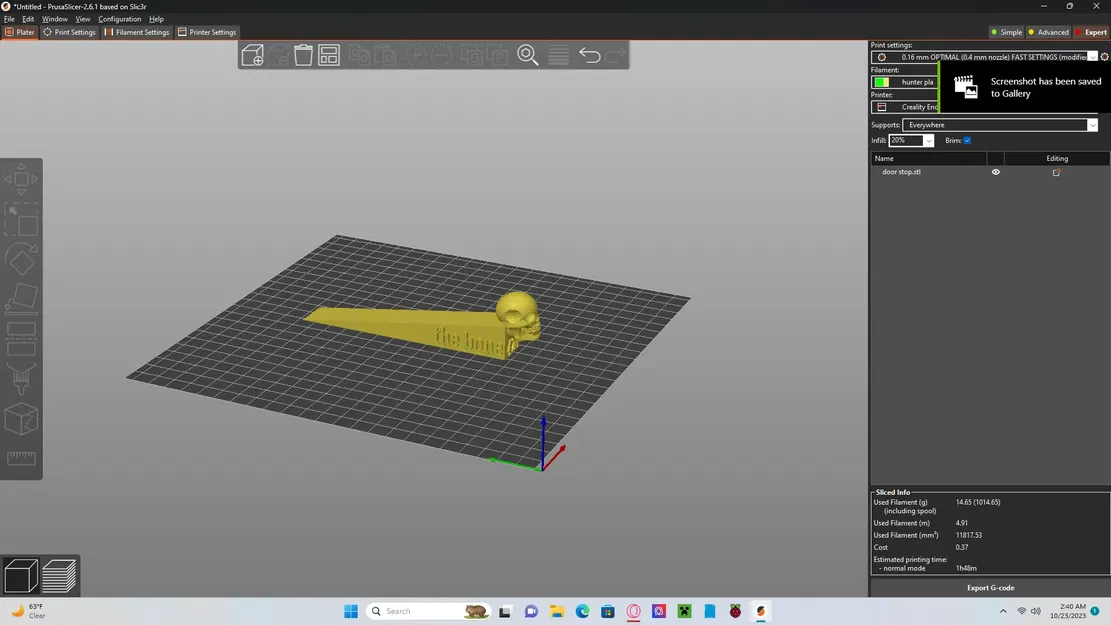The image size is (1111, 625).
Task: Select the Cut gizmo tool
Action: click(x=21, y=338)
